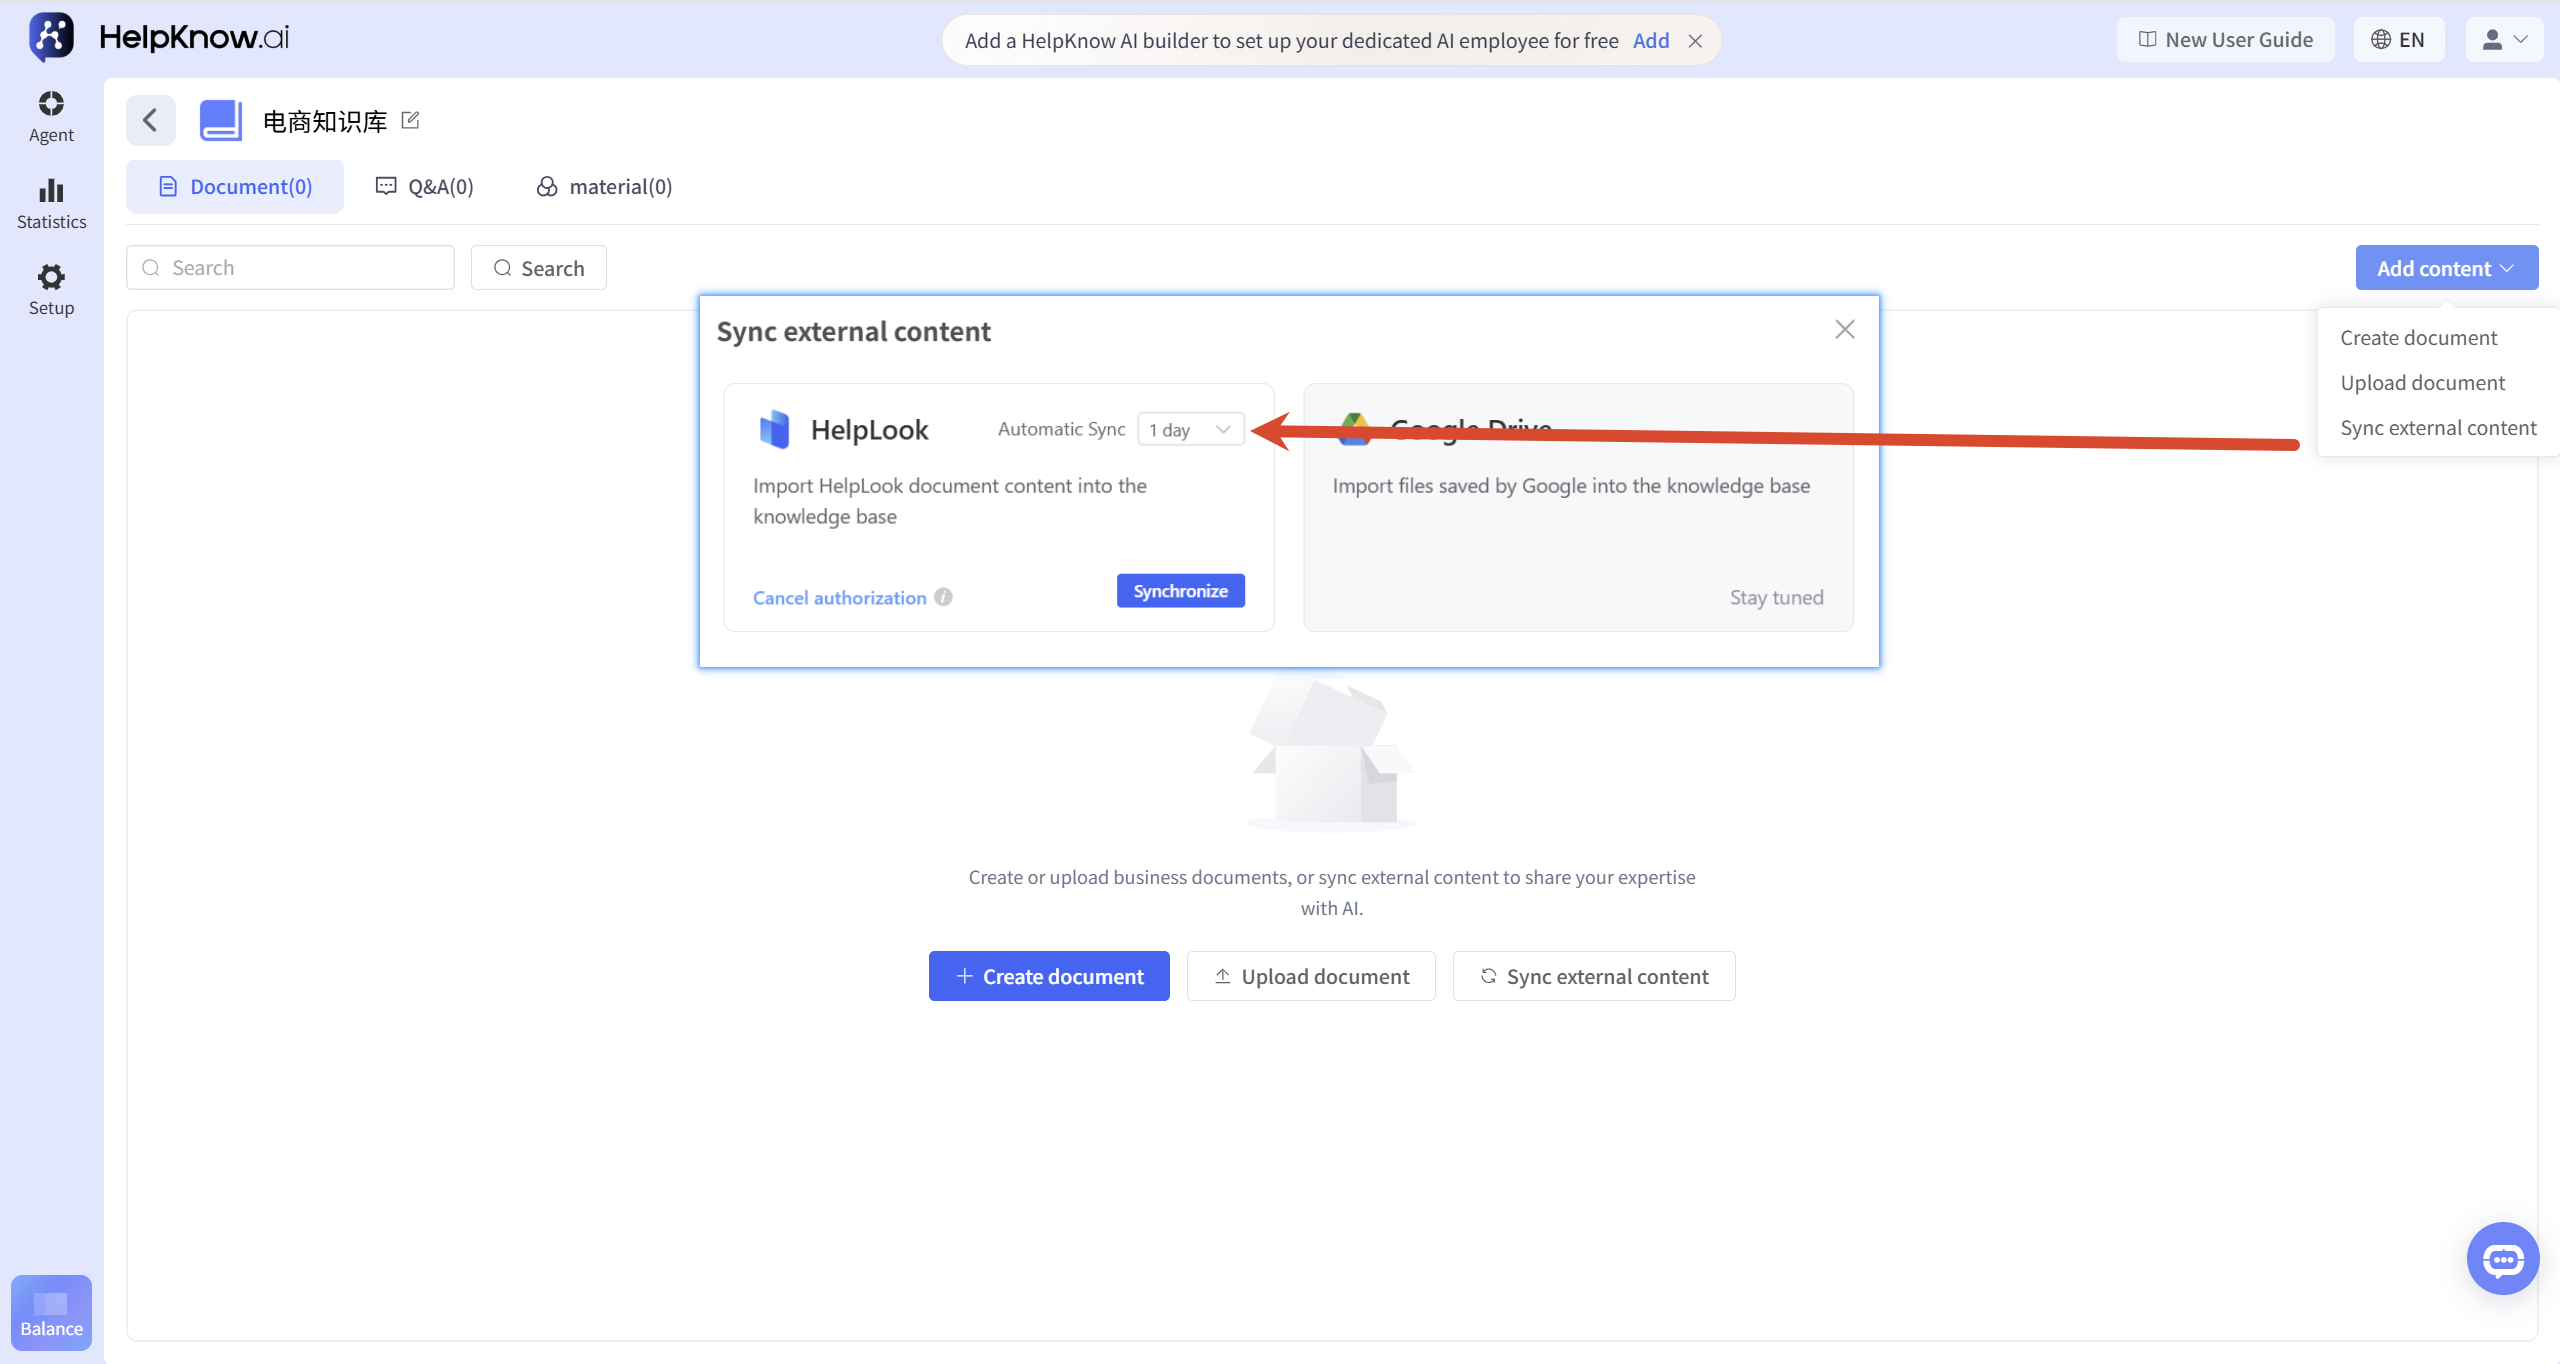Click the Cancel authorization info icon

(943, 597)
